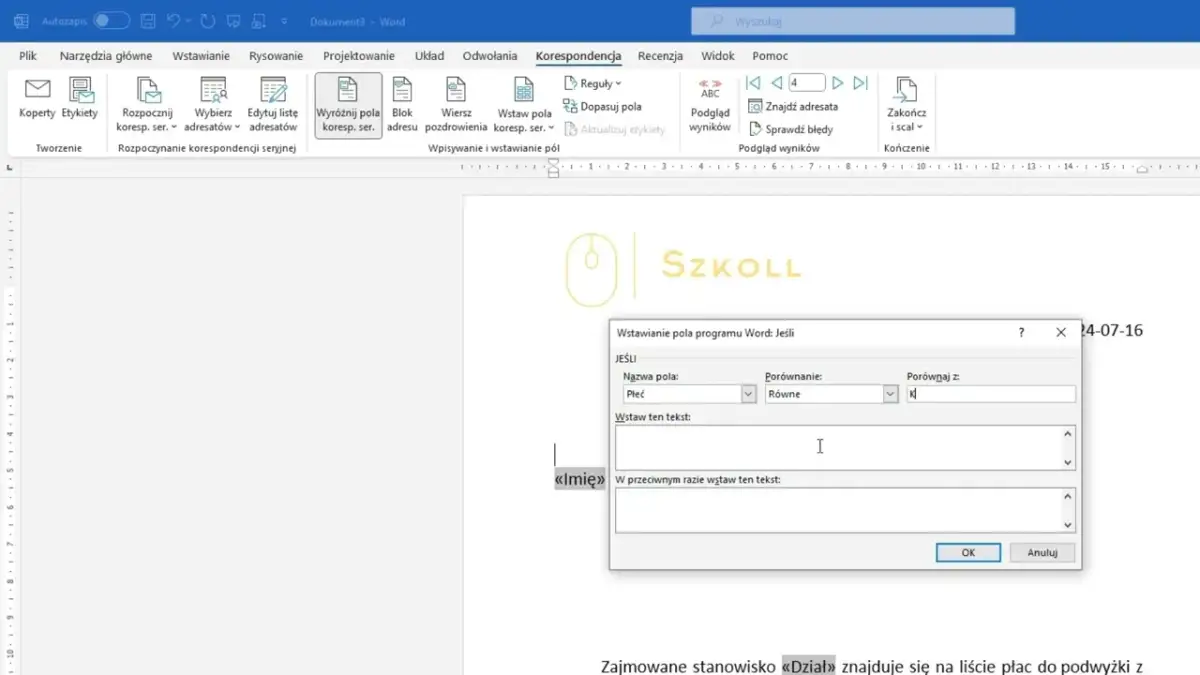Toggle Wyróżnij pola koresp. ser. highlighting
This screenshot has width=1200, height=675.
(x=347, y=102)
